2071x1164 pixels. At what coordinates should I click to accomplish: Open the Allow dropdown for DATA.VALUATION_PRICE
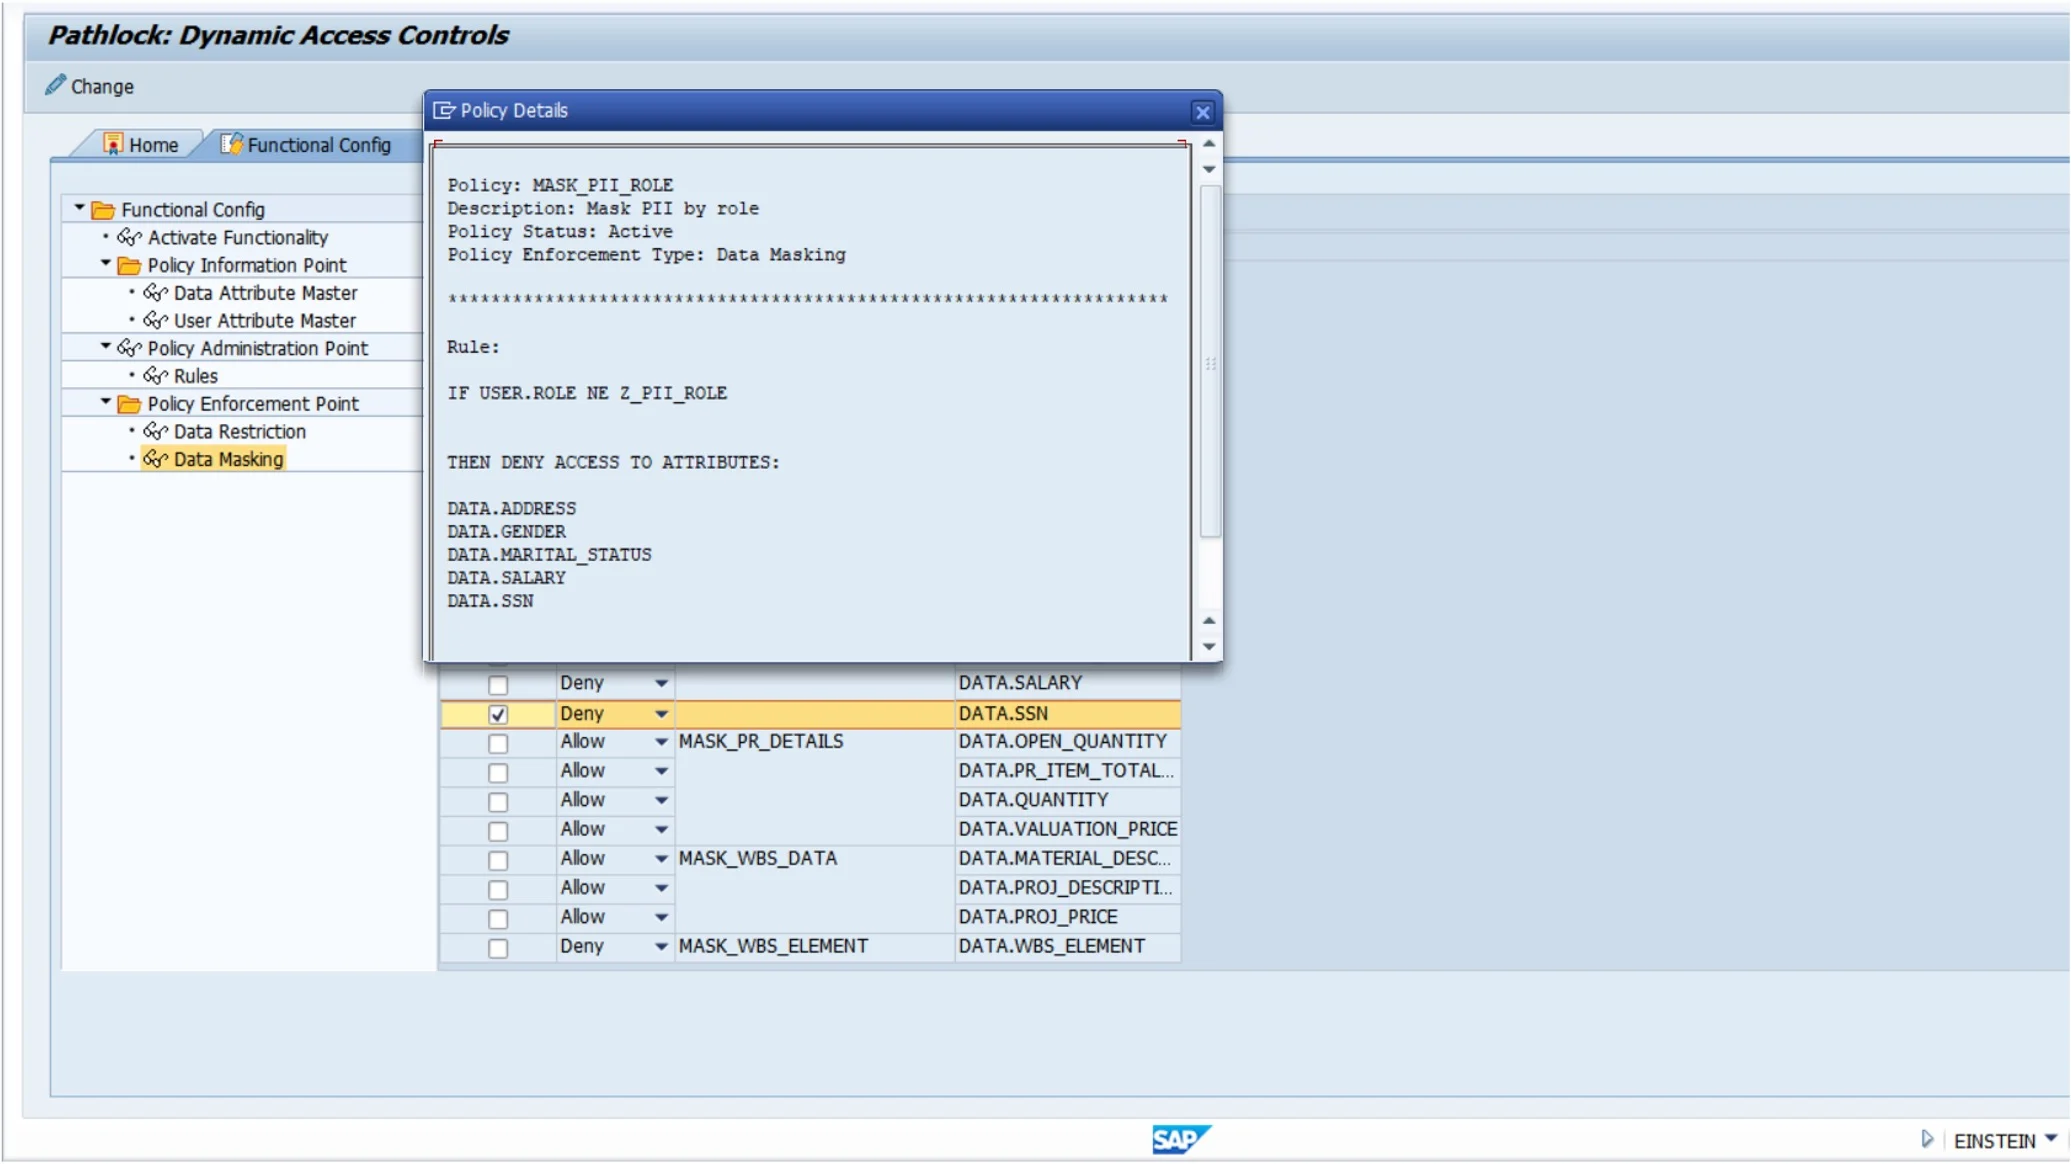pos(661,829)
